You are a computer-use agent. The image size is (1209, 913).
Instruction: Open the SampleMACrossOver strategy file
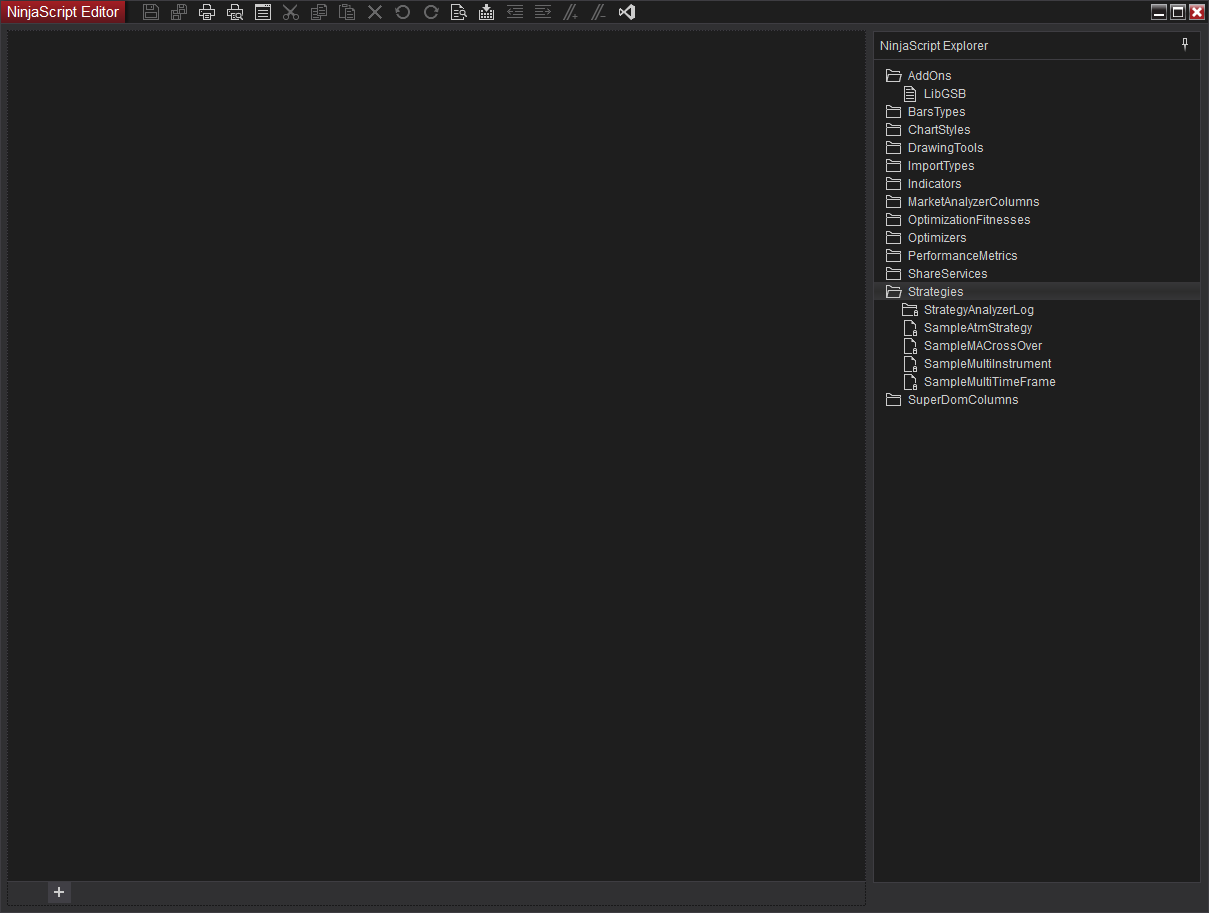[982, 346]
